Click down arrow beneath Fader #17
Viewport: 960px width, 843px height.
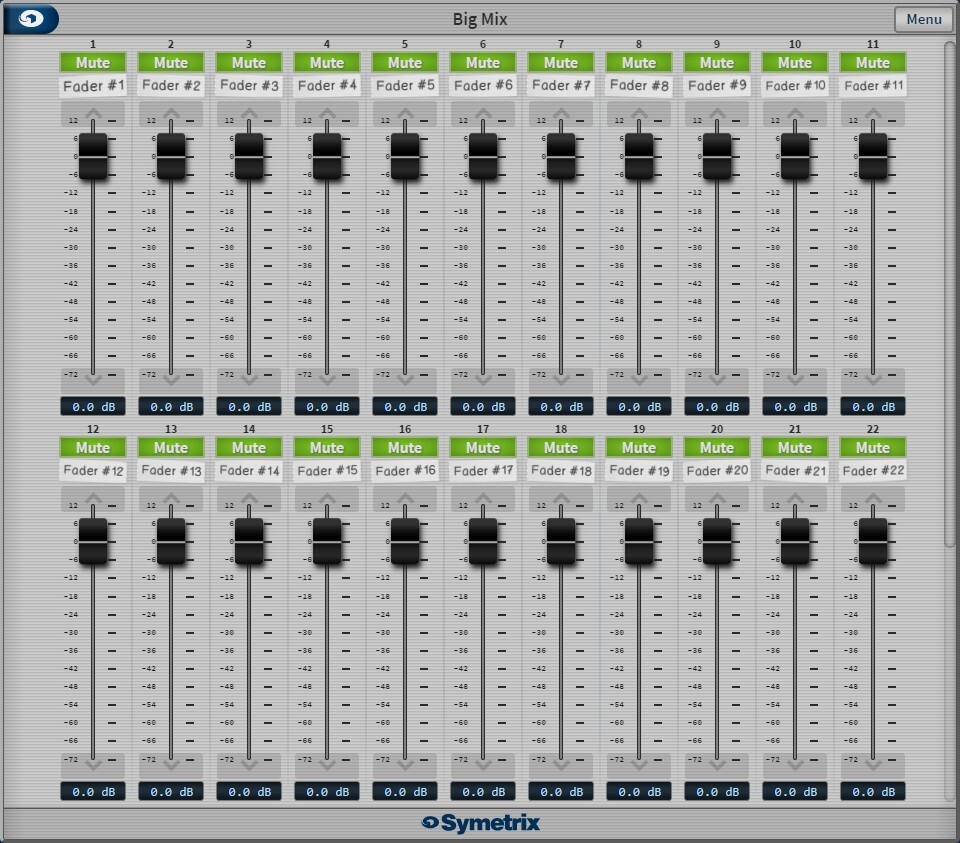coord(483,764)
